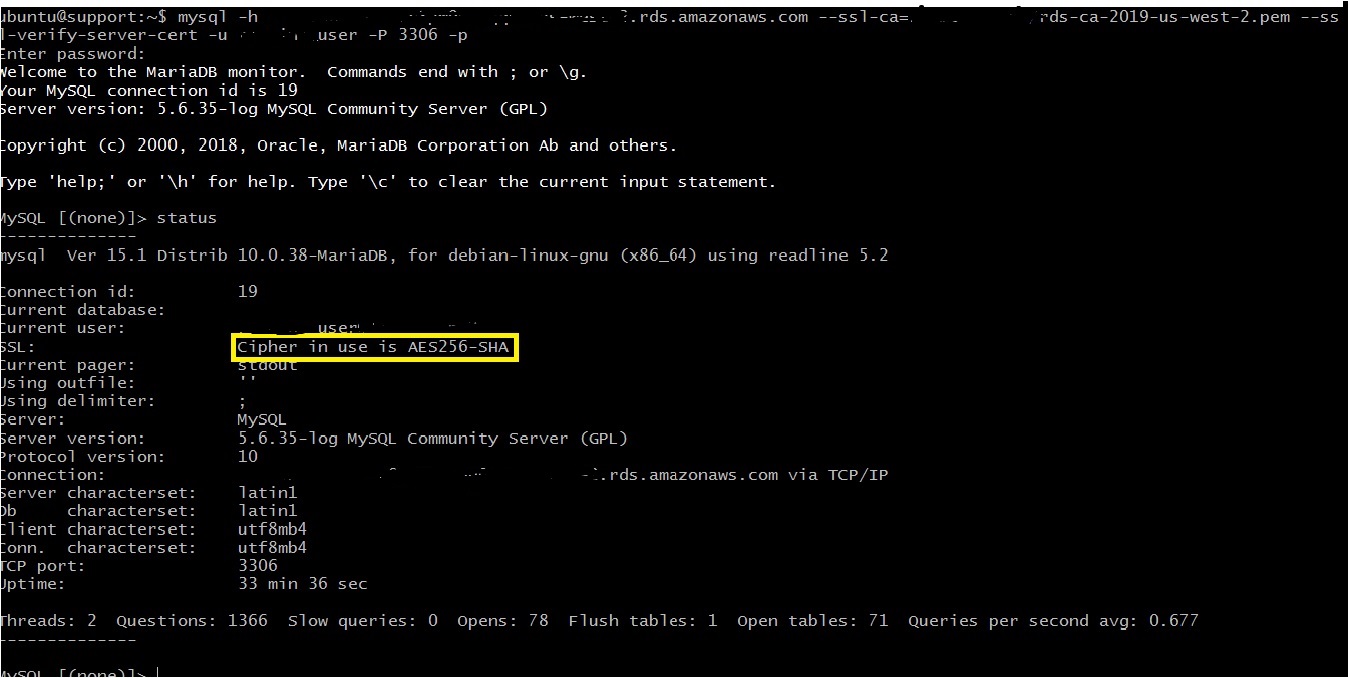The image size is (1348, 678).
Task: Click the 'mysql Ver 15.1 Distrib 10.0.38-MariaDB' line
Action: [444, 255]
